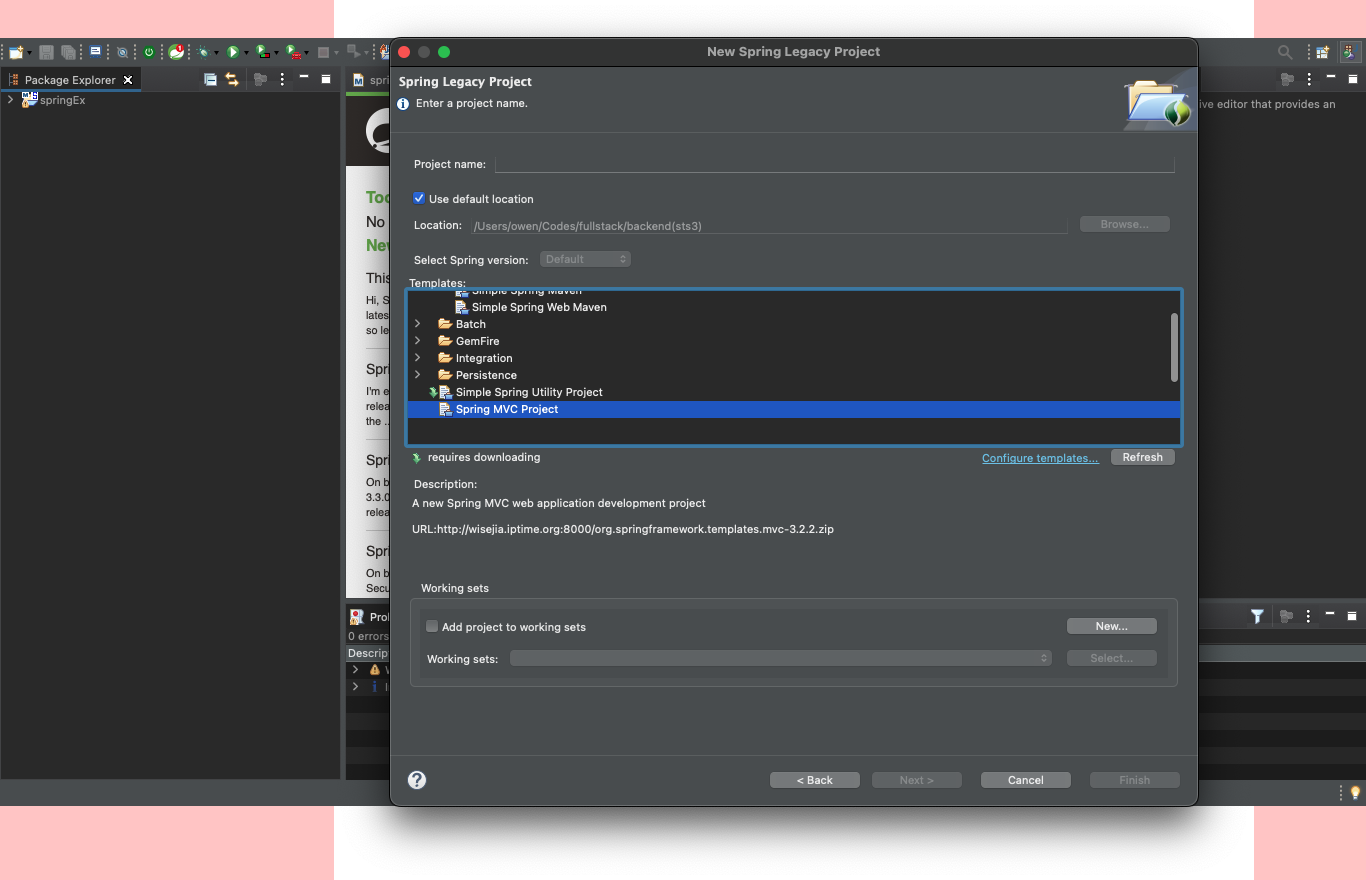The width and height of the screenshot is (1366, 880).
Task: Select the Problems tab in bottom panel
Action: pyautogui.click(x=370, y=617)
